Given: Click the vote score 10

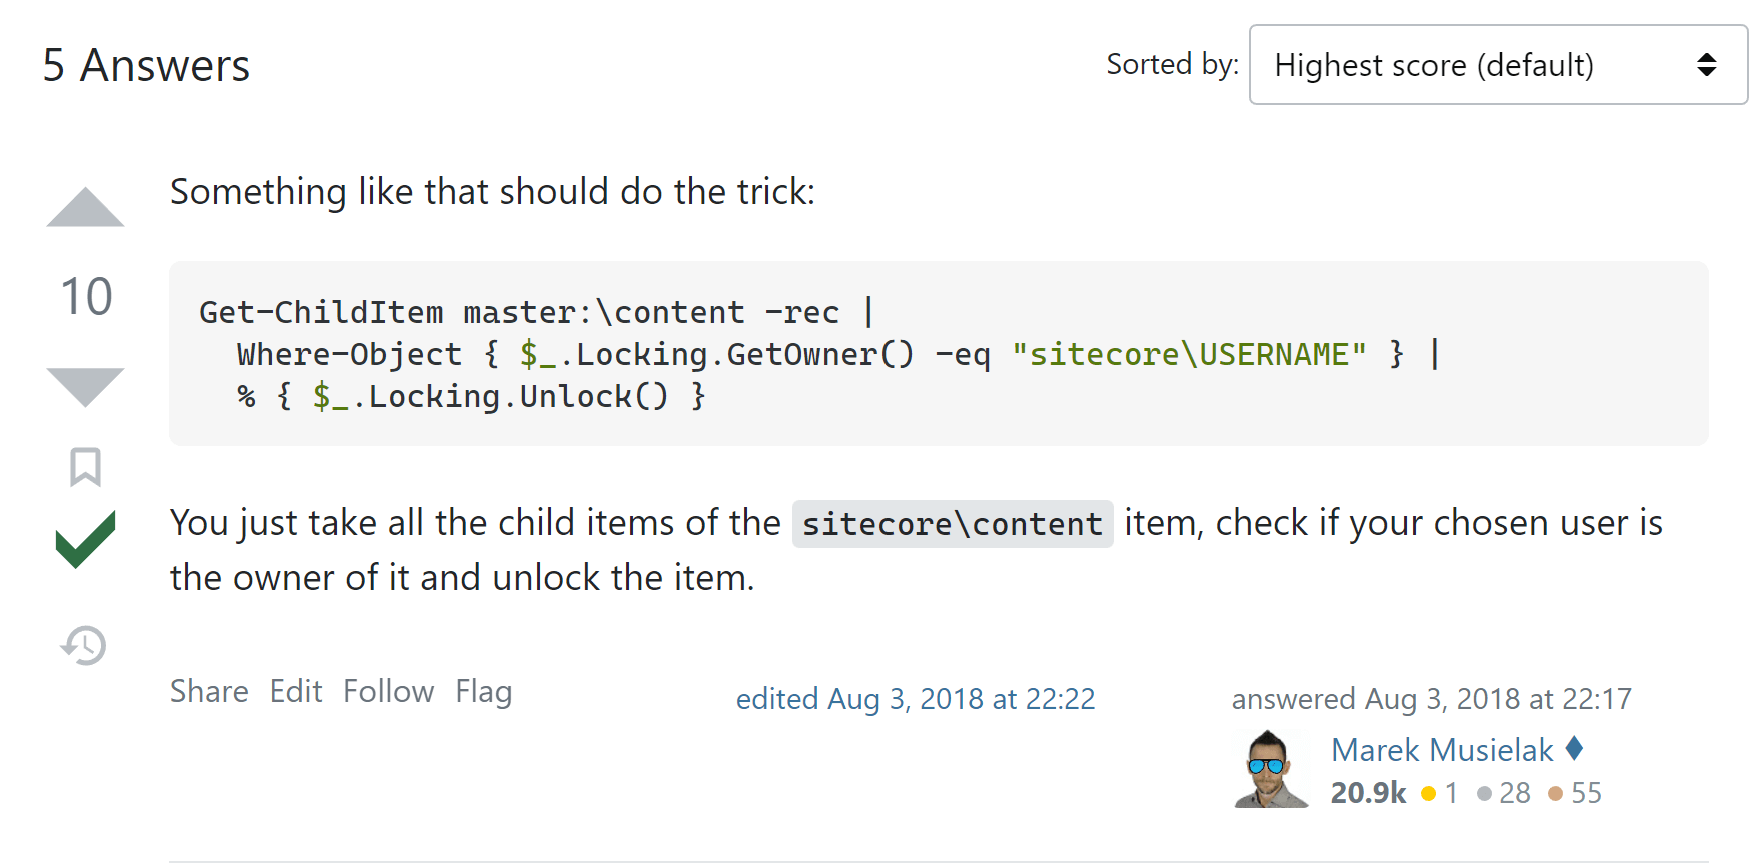Looking at the screenshot, I should 86,297.
